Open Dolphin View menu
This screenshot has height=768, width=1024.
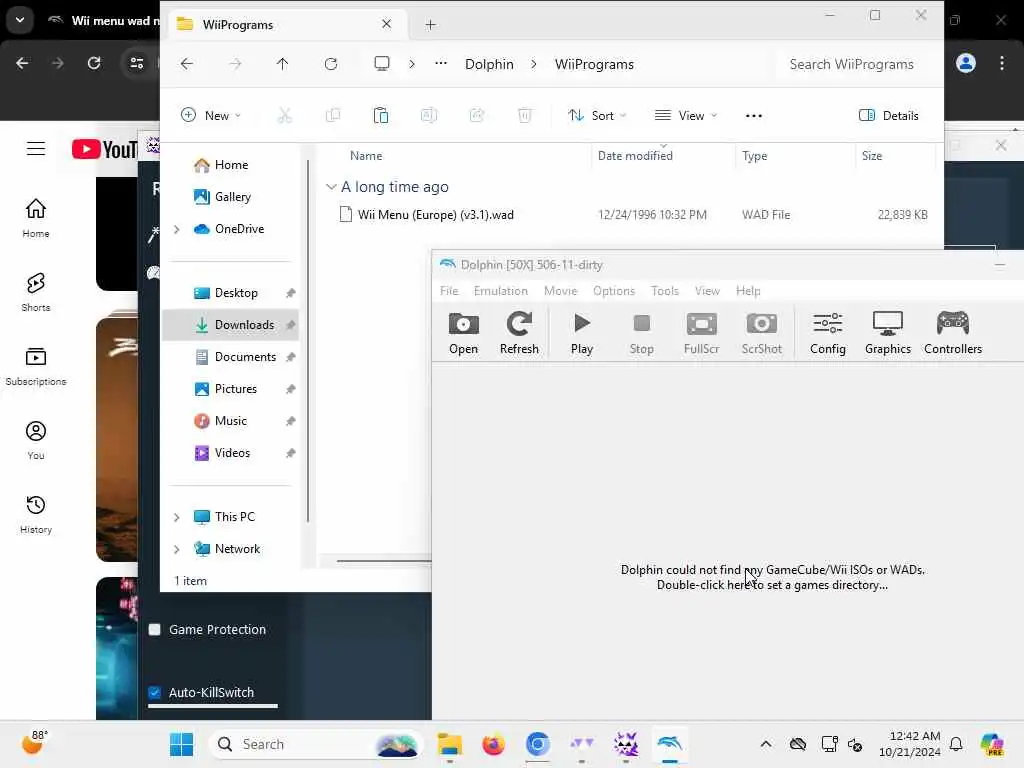click(707, 291)
